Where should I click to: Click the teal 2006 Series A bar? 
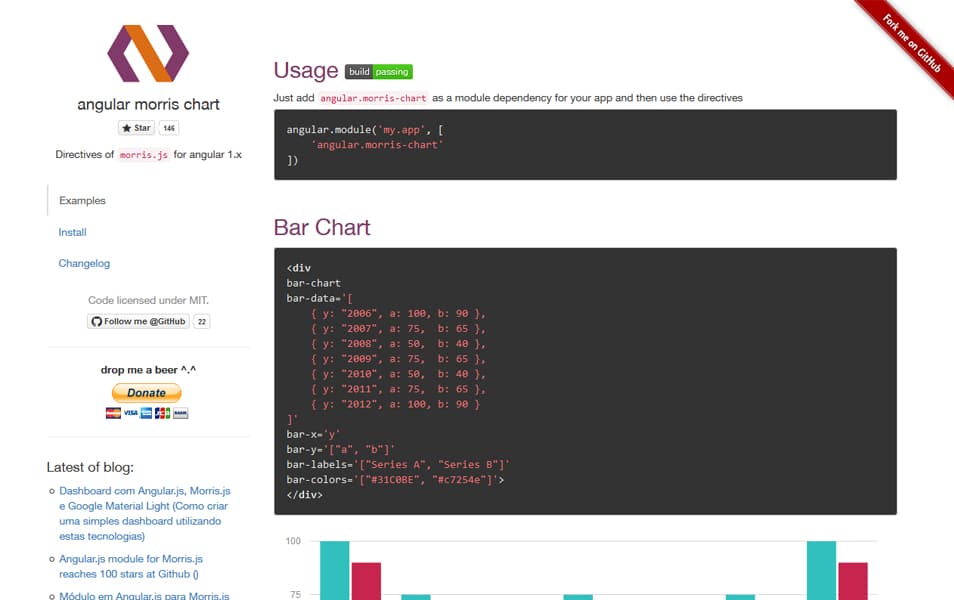point(335,570)
